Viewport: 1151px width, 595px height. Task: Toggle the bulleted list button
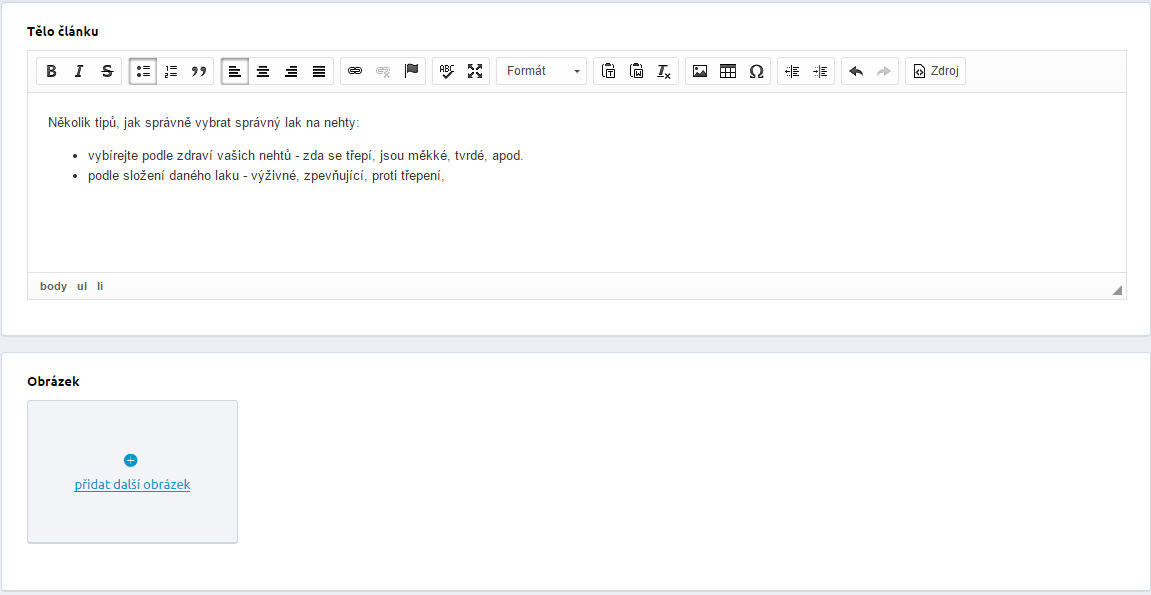point(143,71)
